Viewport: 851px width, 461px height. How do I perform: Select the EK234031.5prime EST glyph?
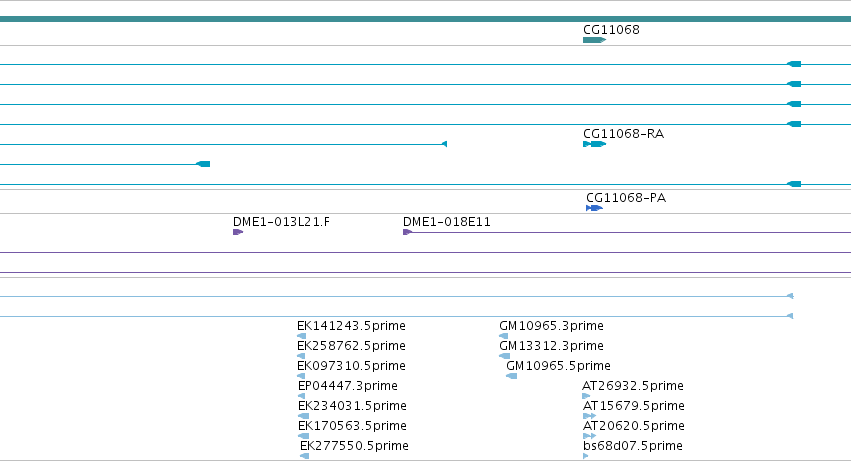pos(303,416)
